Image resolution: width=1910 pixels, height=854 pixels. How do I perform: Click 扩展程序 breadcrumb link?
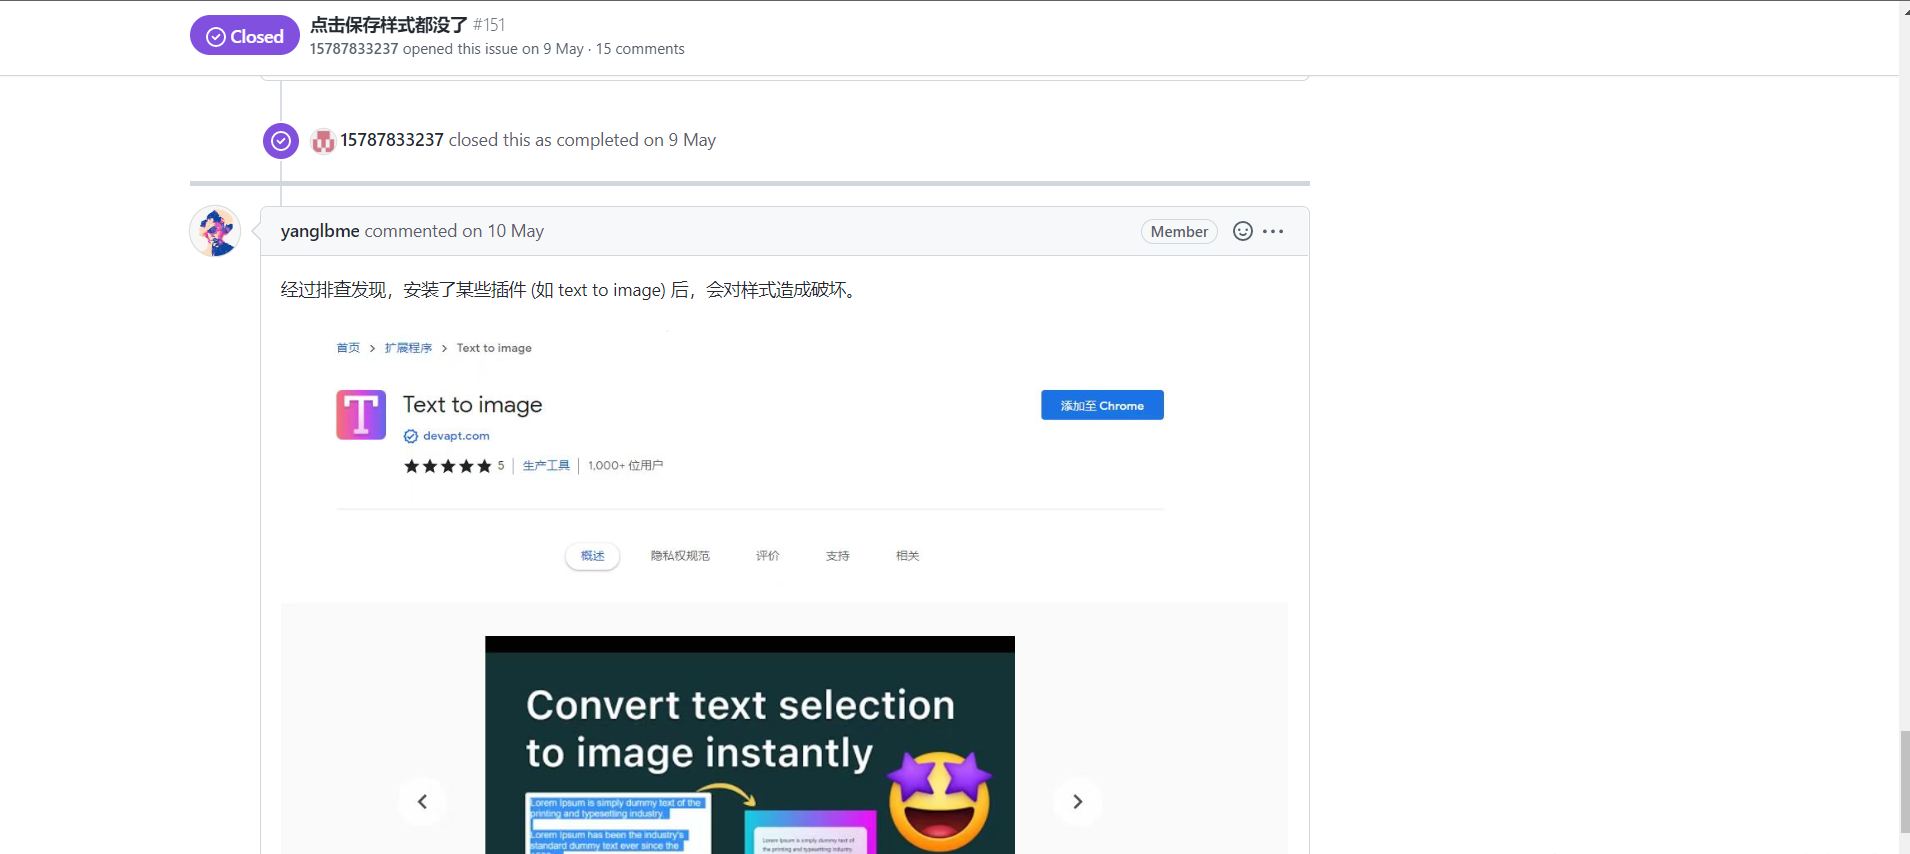click(408, 348)
